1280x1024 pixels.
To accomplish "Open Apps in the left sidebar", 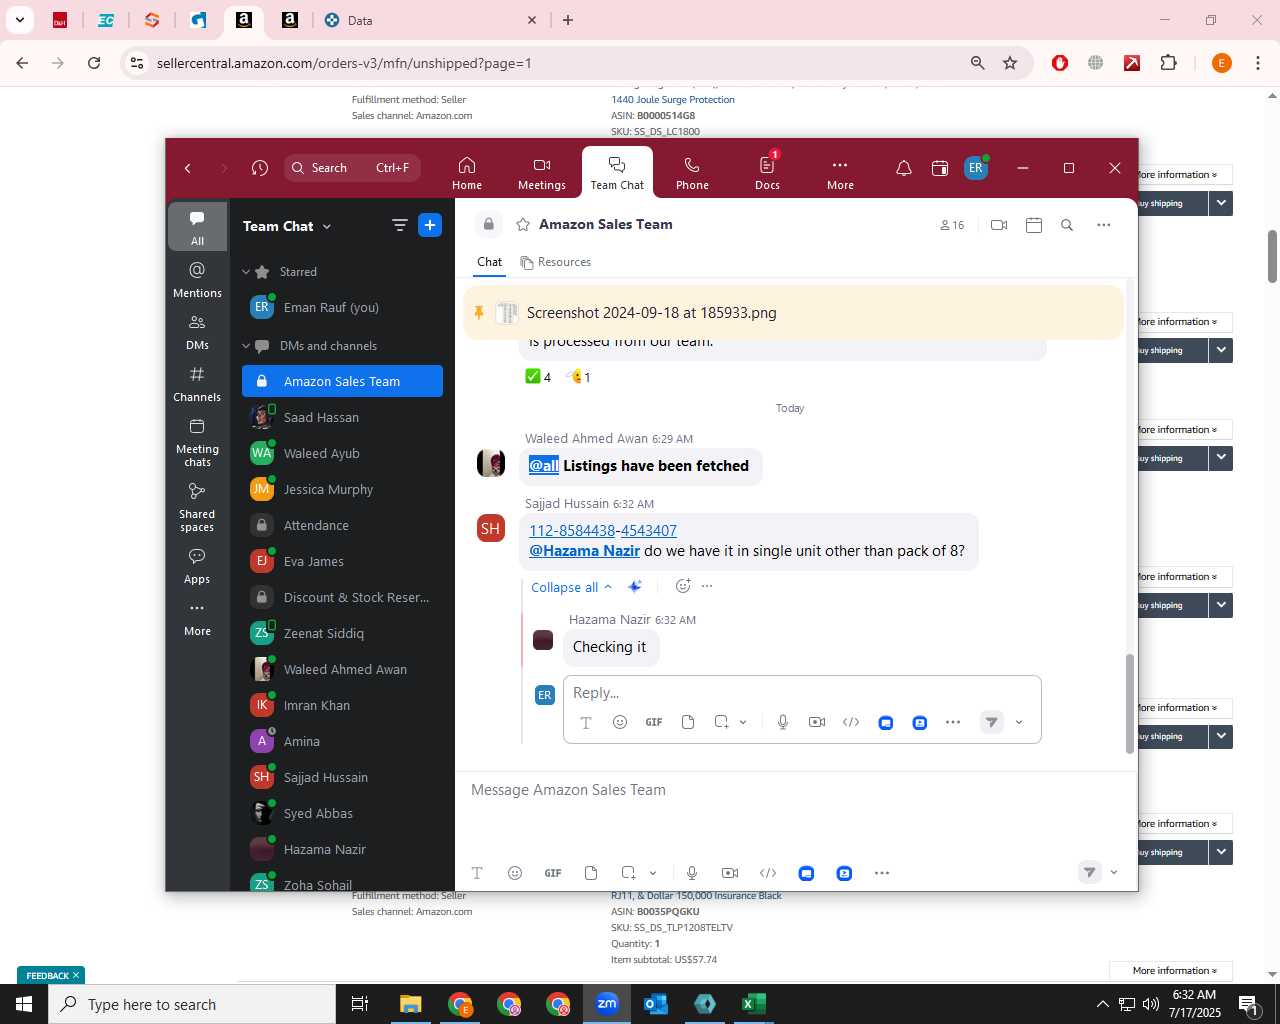I will coord(197,566).
